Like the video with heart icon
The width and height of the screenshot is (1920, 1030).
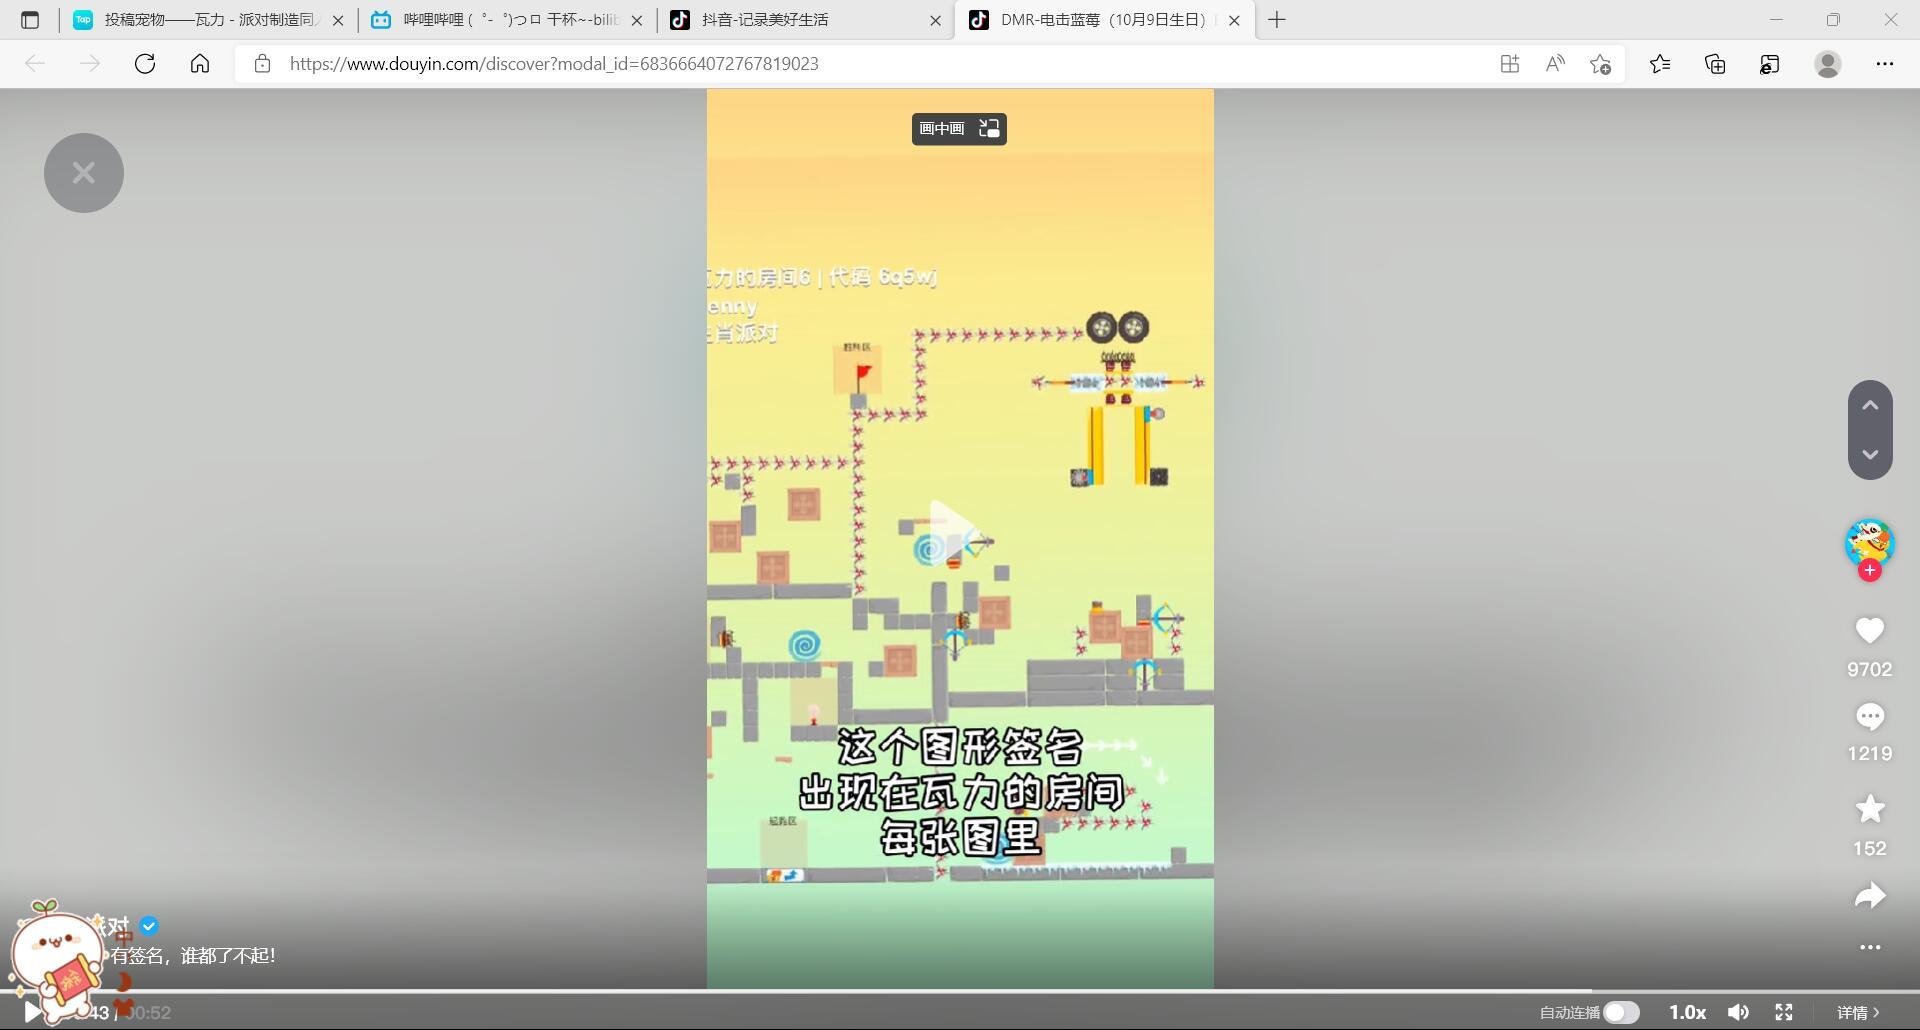[1870, 630]
